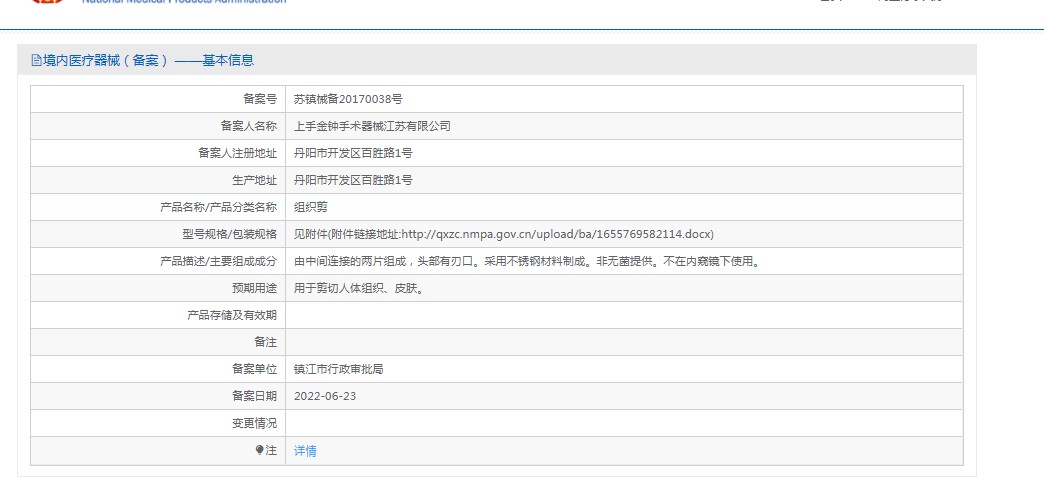Click the 产品描述/主要组成成分 label
Image resolution: width=1044 pixels, height=487 pixels.
coord(218,261)
